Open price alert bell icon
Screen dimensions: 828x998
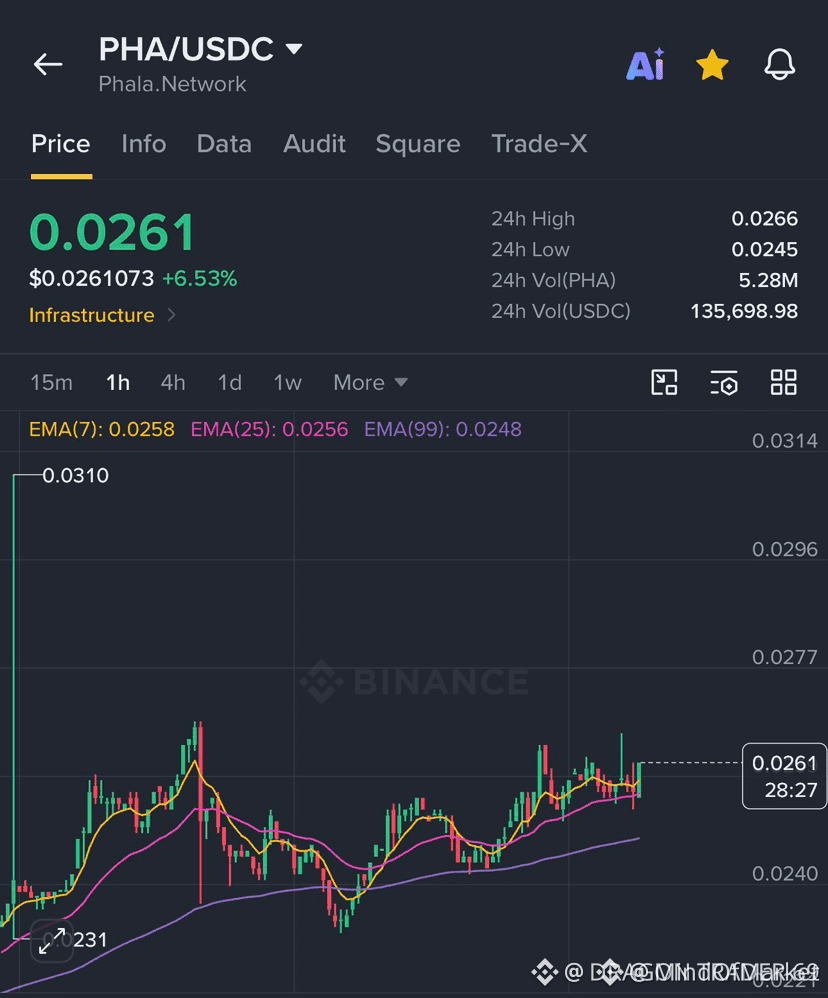point(780,64)
